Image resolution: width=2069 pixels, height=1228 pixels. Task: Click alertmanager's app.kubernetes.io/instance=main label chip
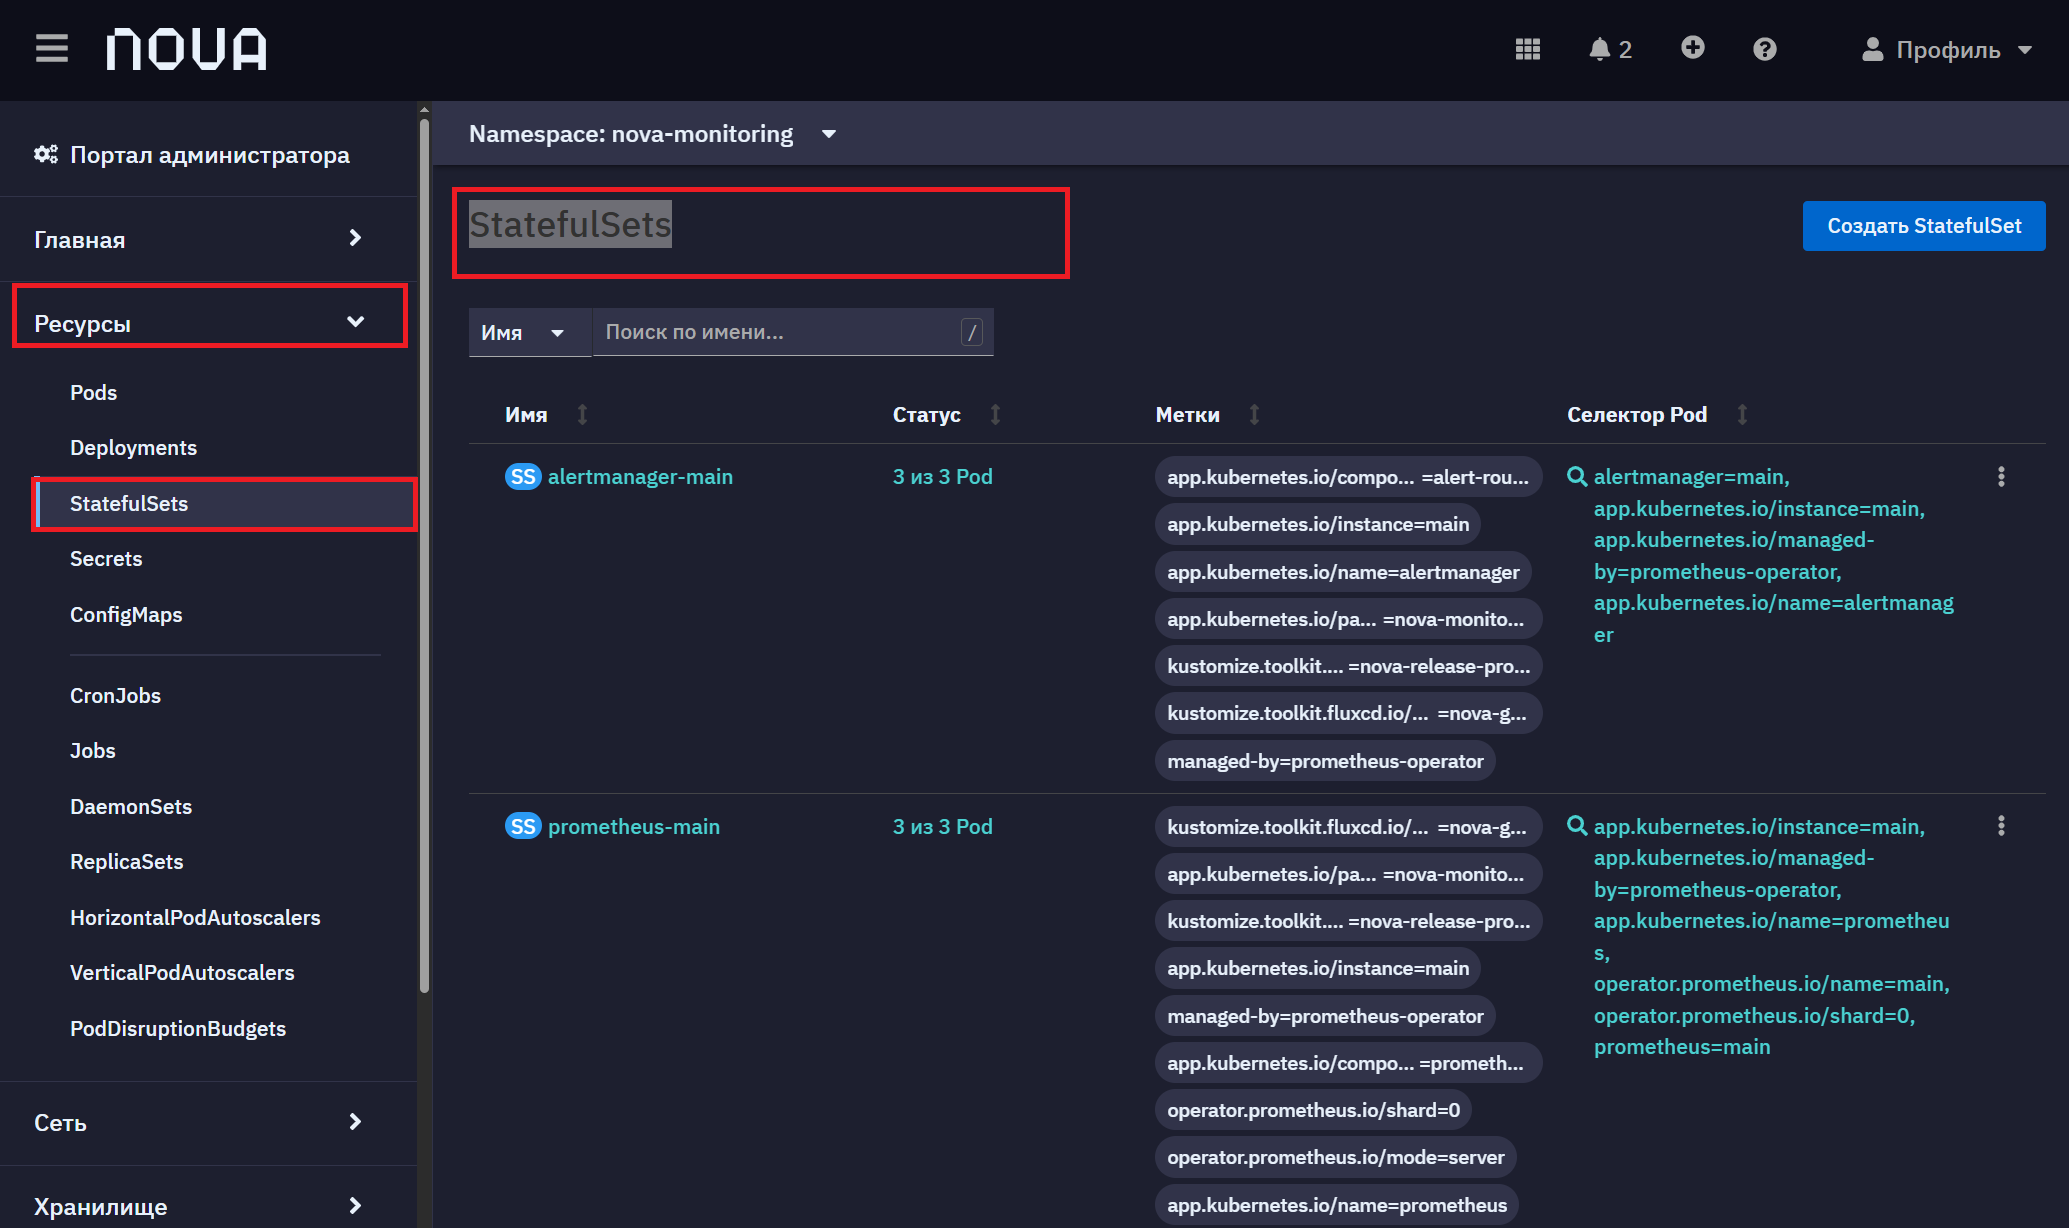tap(1318, 524)
